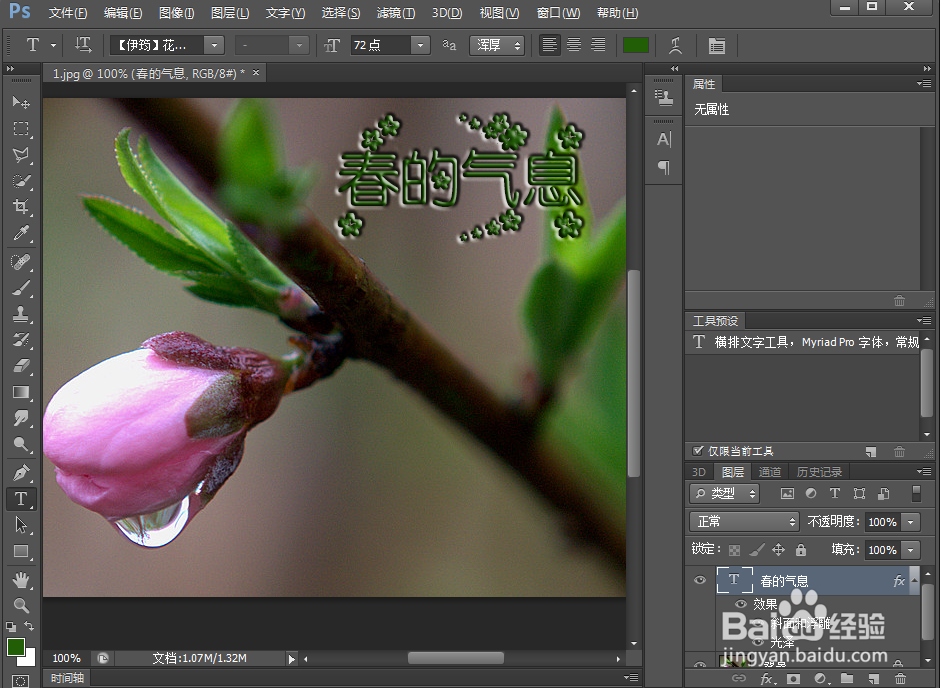Screen dimensions: 940x688
Task: Click the text color swatch
Action: click(x=636, y=45)
